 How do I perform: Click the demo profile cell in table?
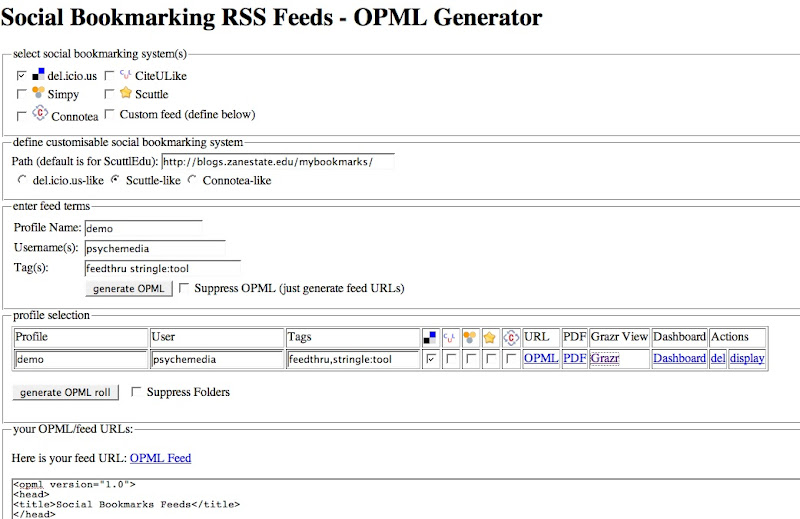(81, 359)
